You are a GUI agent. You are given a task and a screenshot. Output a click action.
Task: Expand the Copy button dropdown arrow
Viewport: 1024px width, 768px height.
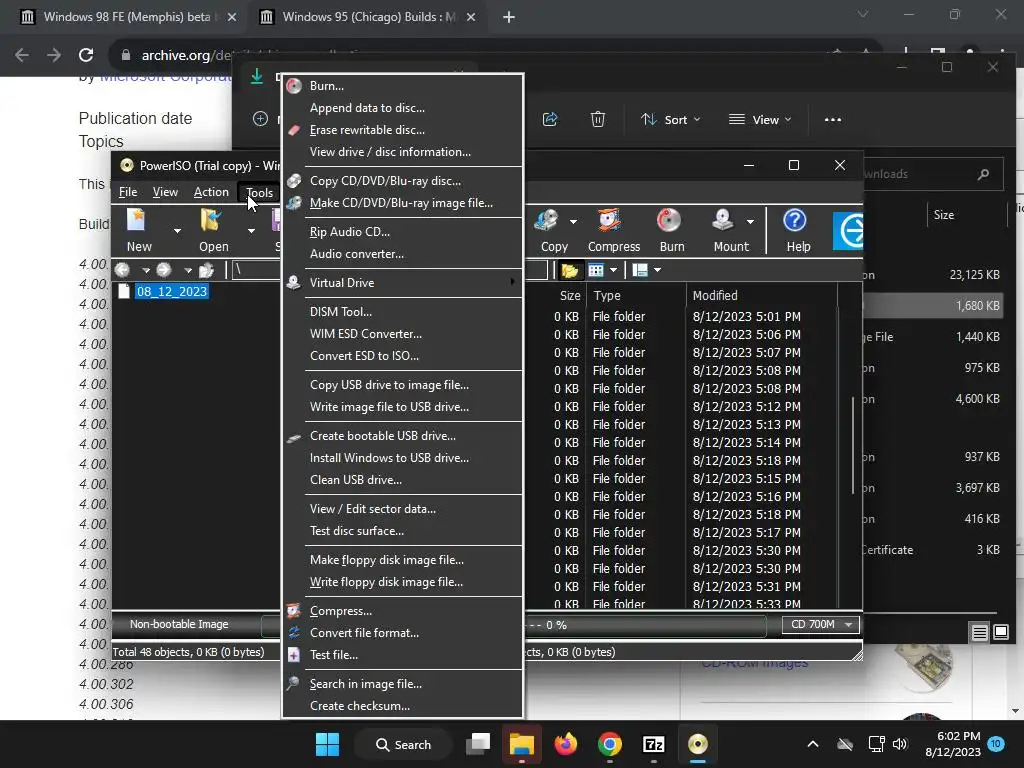click(x=573, y=222)
